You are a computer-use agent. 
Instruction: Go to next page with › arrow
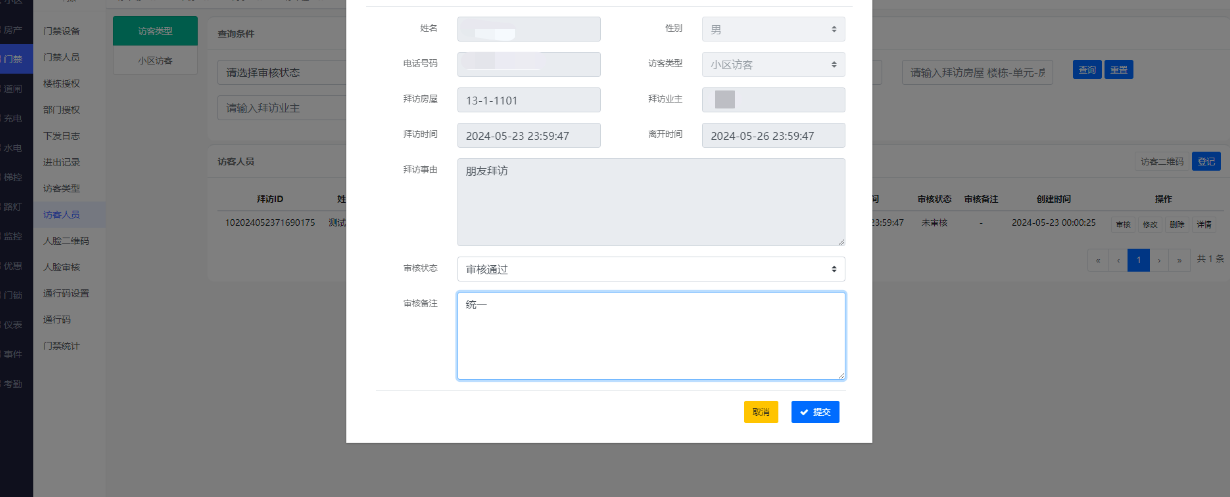point(1160,260)
